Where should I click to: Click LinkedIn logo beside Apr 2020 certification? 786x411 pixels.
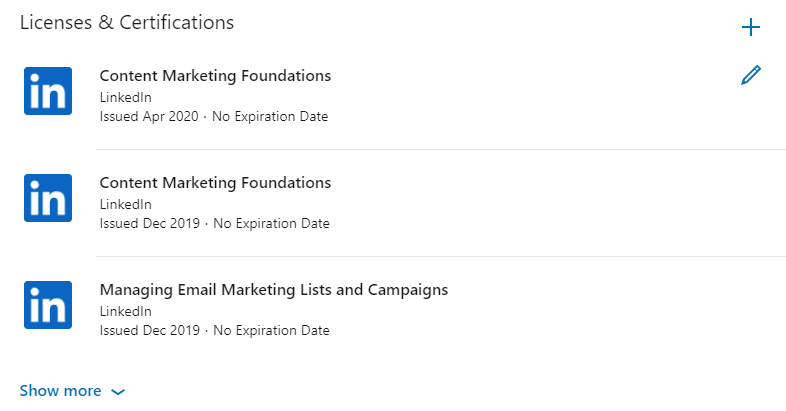click(x=48, y=91)
